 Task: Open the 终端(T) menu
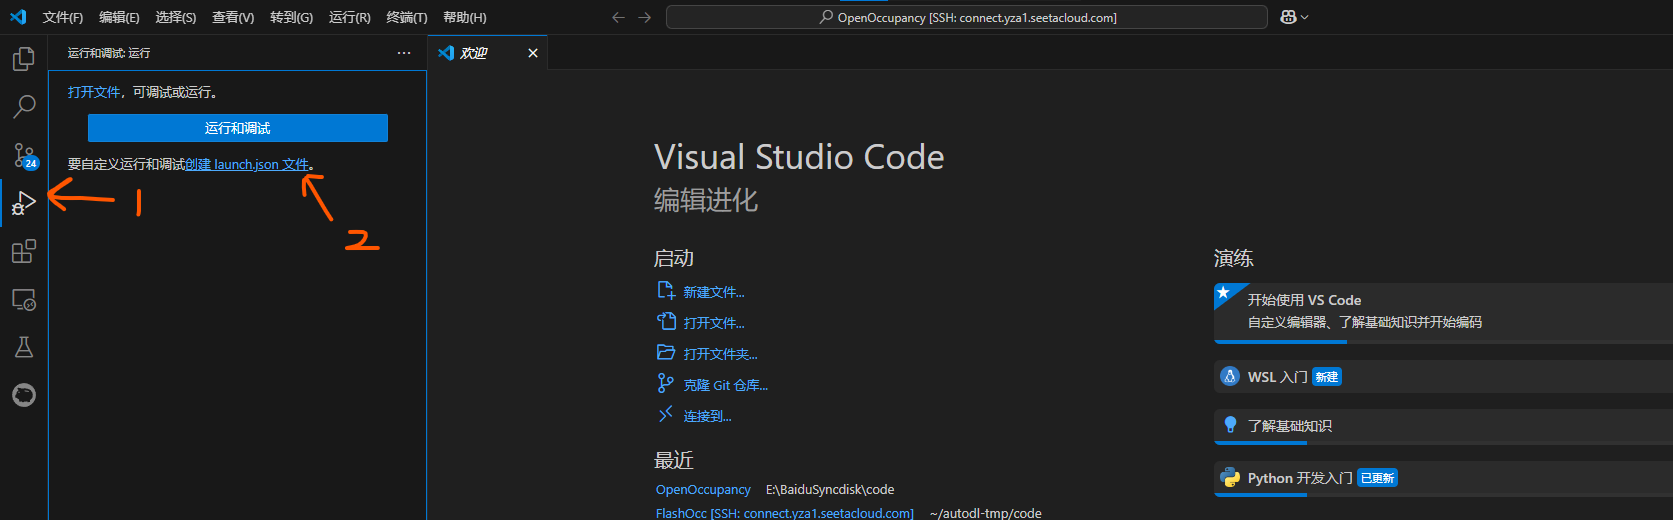(x=407, y=17)
